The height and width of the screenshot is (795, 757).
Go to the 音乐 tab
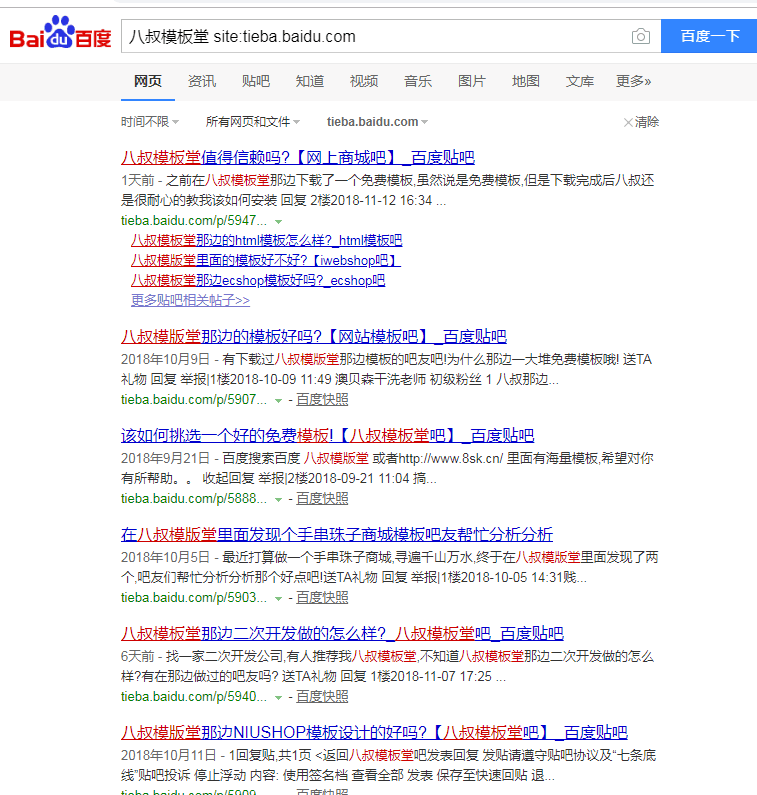(418, 81)
